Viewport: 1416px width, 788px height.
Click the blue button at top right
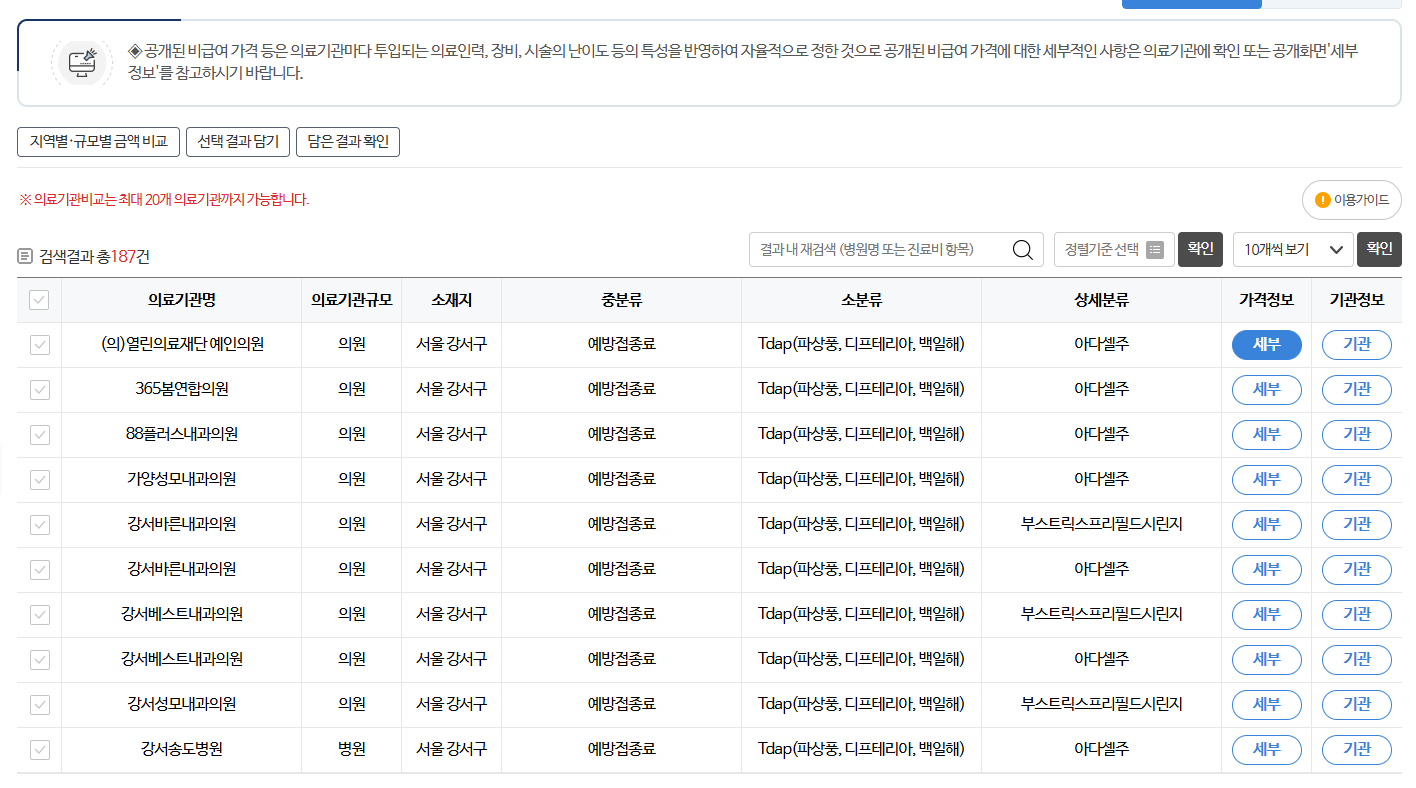click(x=1191, y=4)
